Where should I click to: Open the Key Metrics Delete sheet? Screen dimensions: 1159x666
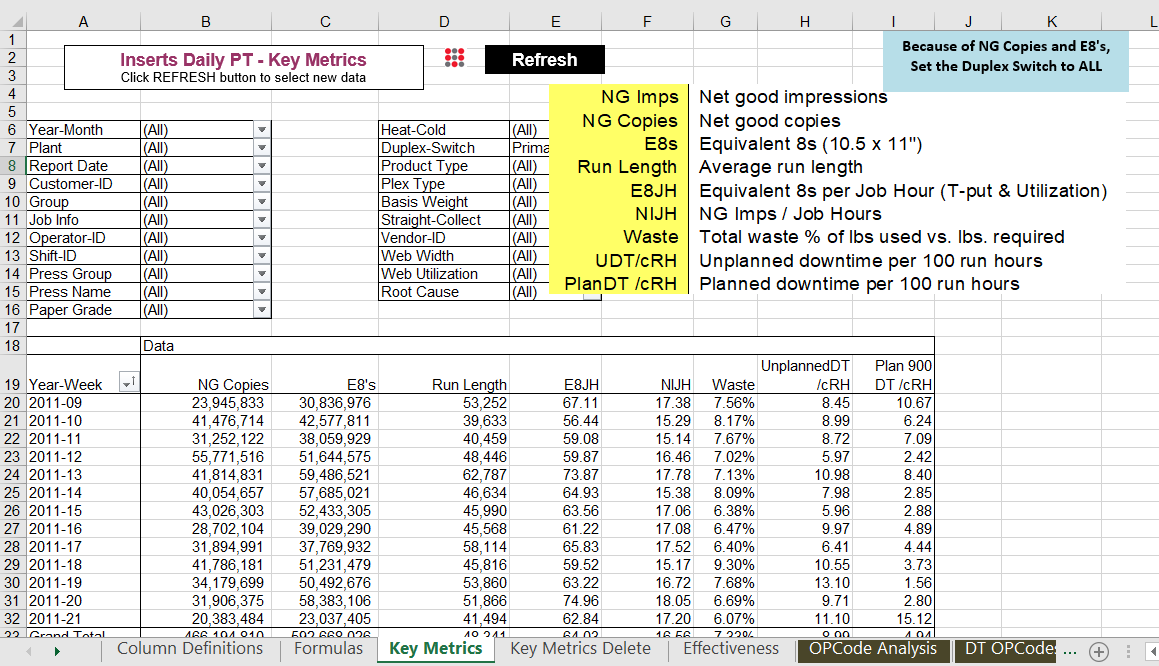pyautogui.click(x=580, y=648)
